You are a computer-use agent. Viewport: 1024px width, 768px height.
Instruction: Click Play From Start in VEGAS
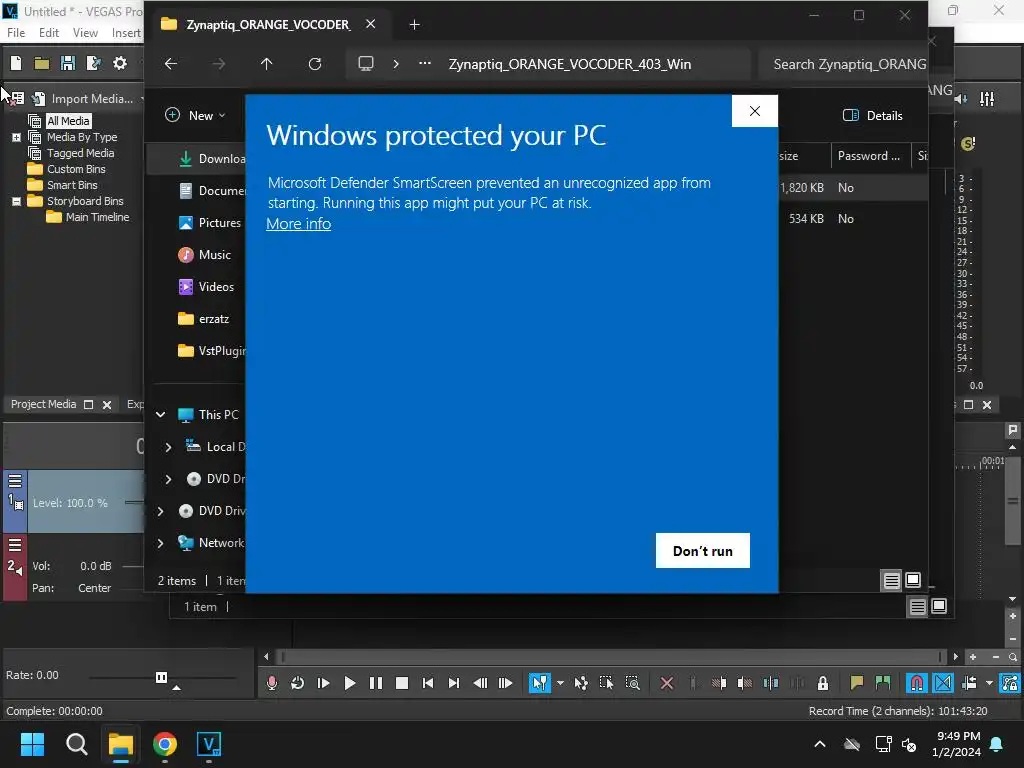tap(323, 683)
